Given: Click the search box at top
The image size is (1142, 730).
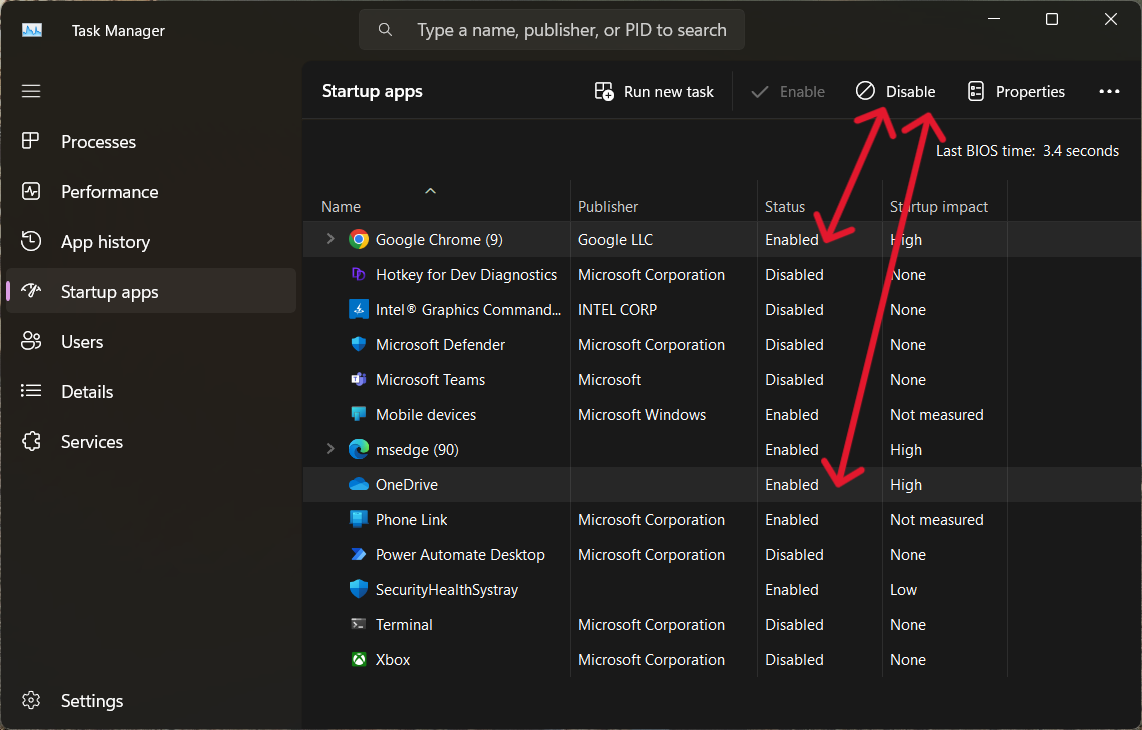Looking at the screenshot, I should [552, 30].
